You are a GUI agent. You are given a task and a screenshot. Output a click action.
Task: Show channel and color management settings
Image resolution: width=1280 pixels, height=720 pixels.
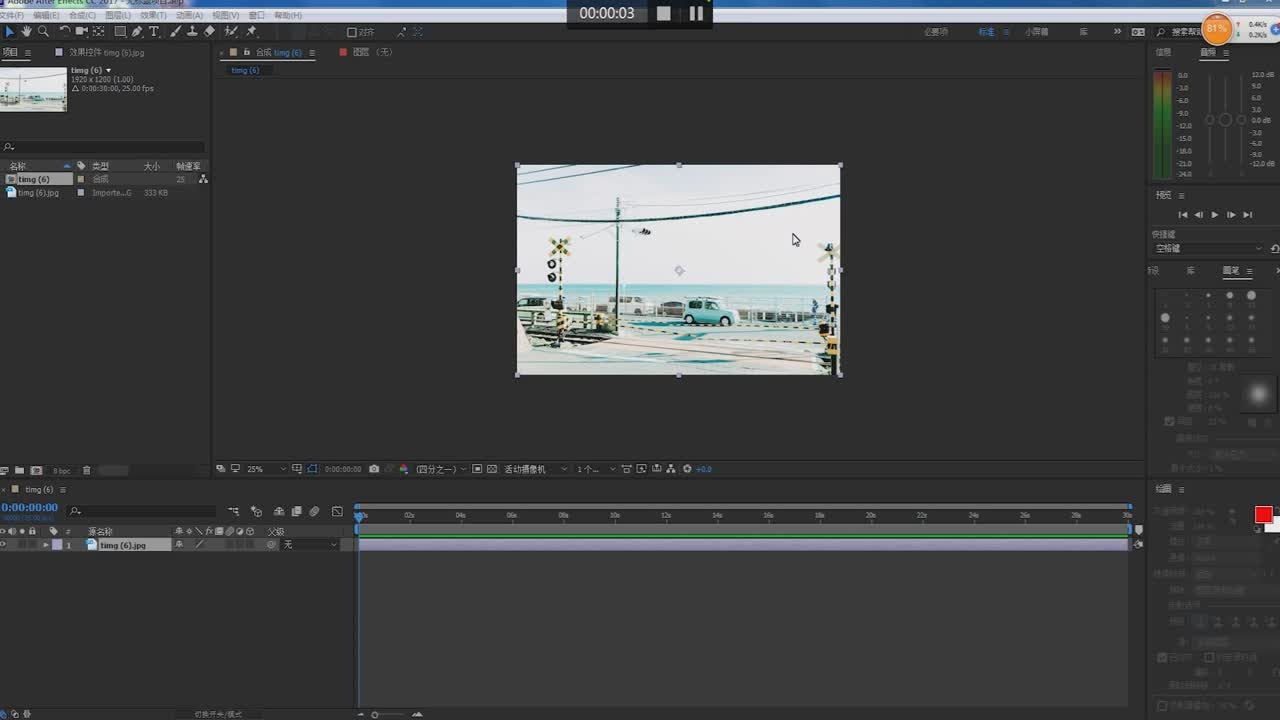click(x=404, y=469)
